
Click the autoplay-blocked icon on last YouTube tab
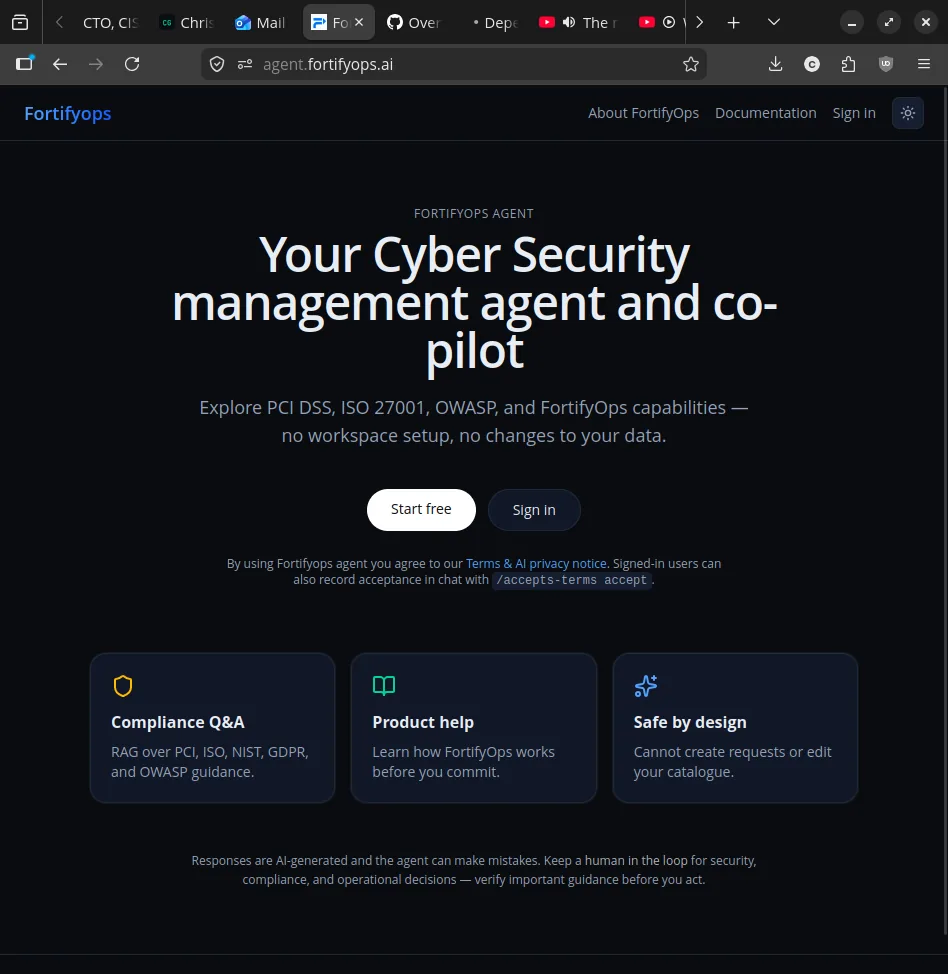coord(668,22)
